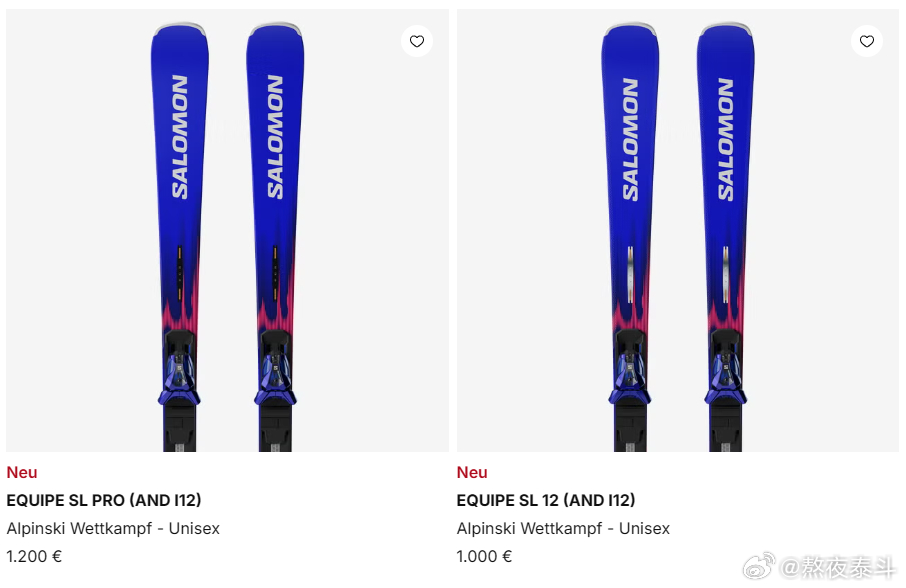Open the EQUIPE SL 12 (AND I12) title
This screenshot has height=588, width=906.
[x=546, y=500]
